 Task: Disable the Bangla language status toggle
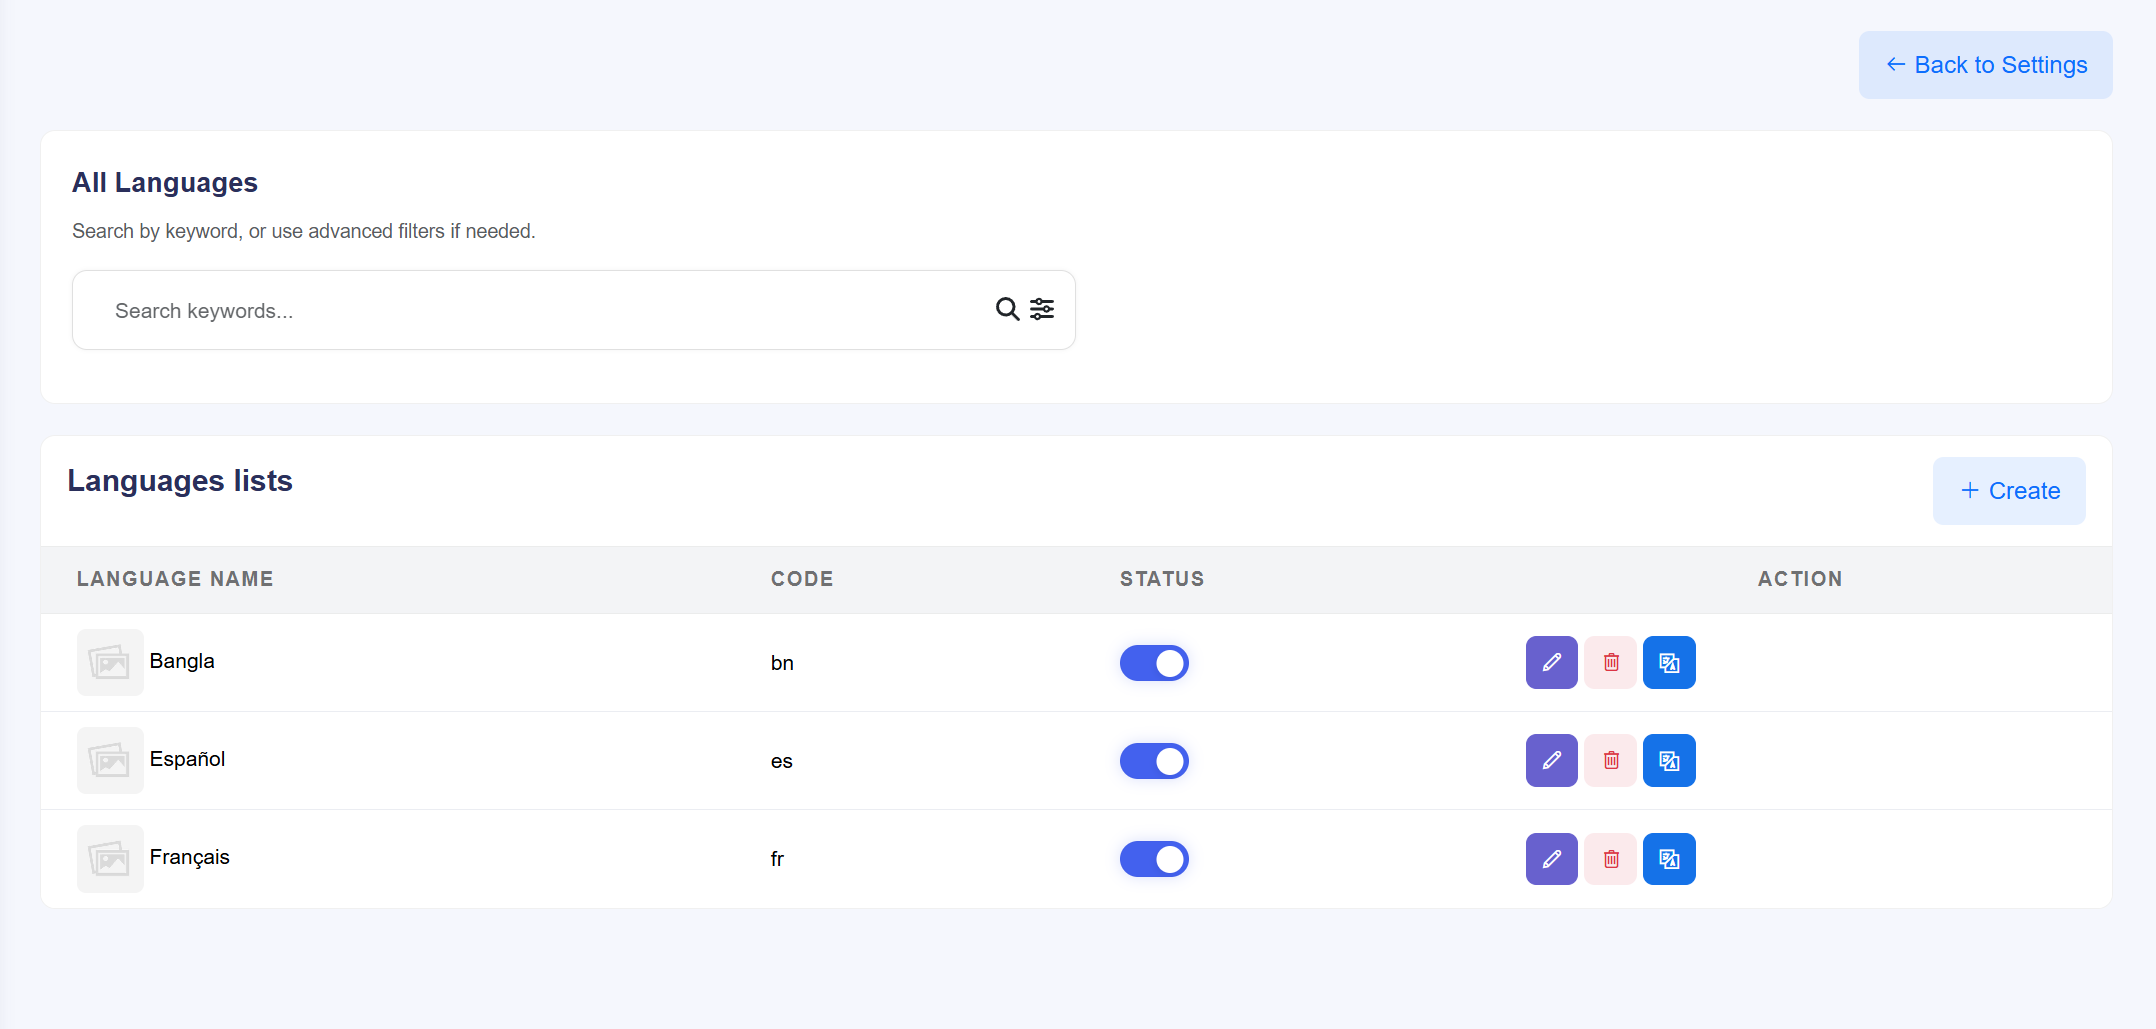pyautogui.click(x=1154, y=662)
